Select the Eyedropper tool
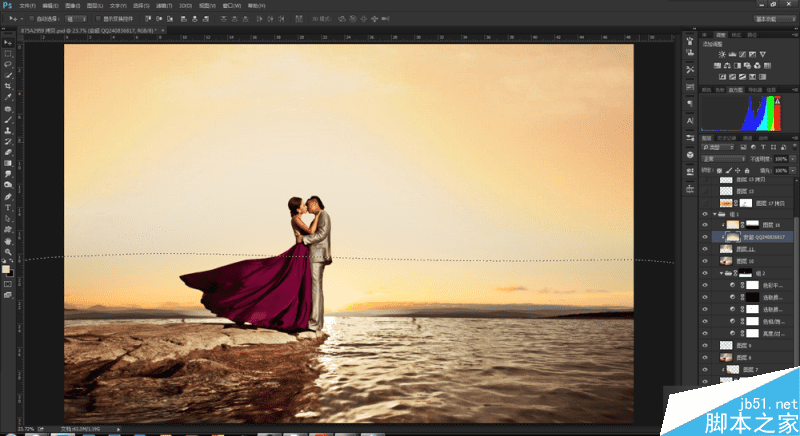Image resolution: width=800 pixels, height=436 pixels. pyautogui.click(x=9, y=97)
